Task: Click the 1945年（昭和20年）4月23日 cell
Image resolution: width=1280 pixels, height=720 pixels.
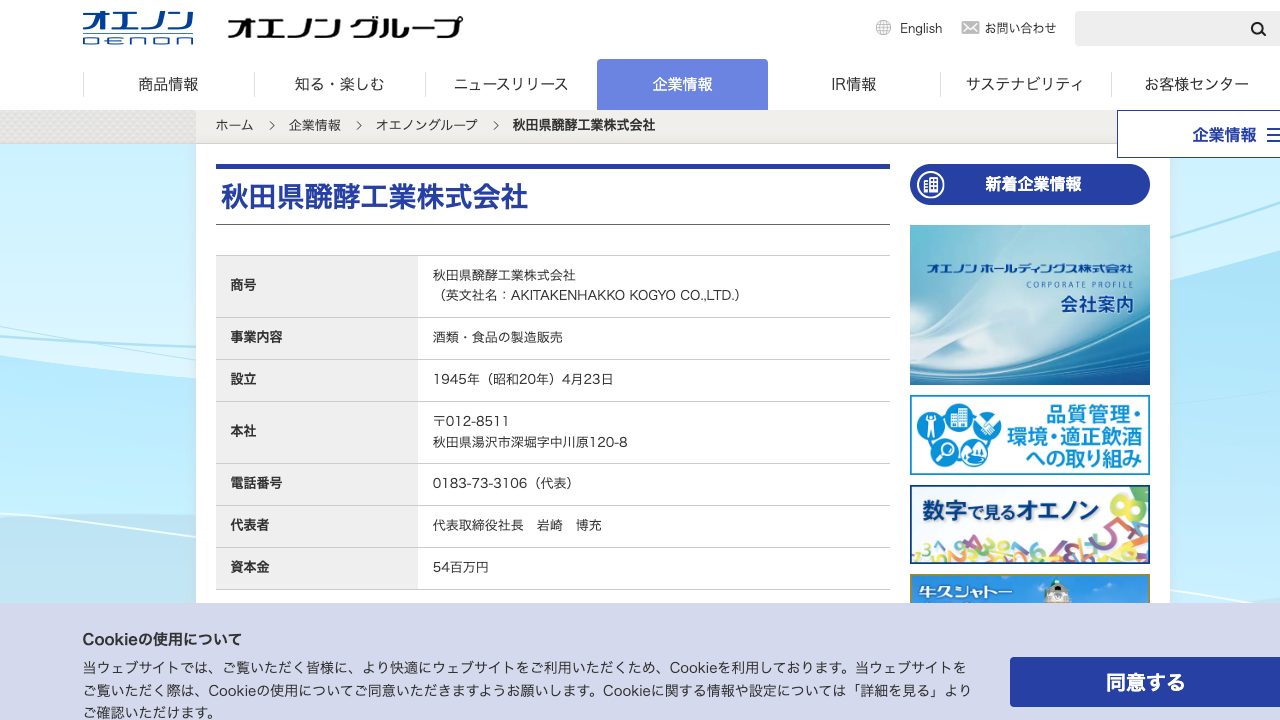Action: tap(654, 380)
